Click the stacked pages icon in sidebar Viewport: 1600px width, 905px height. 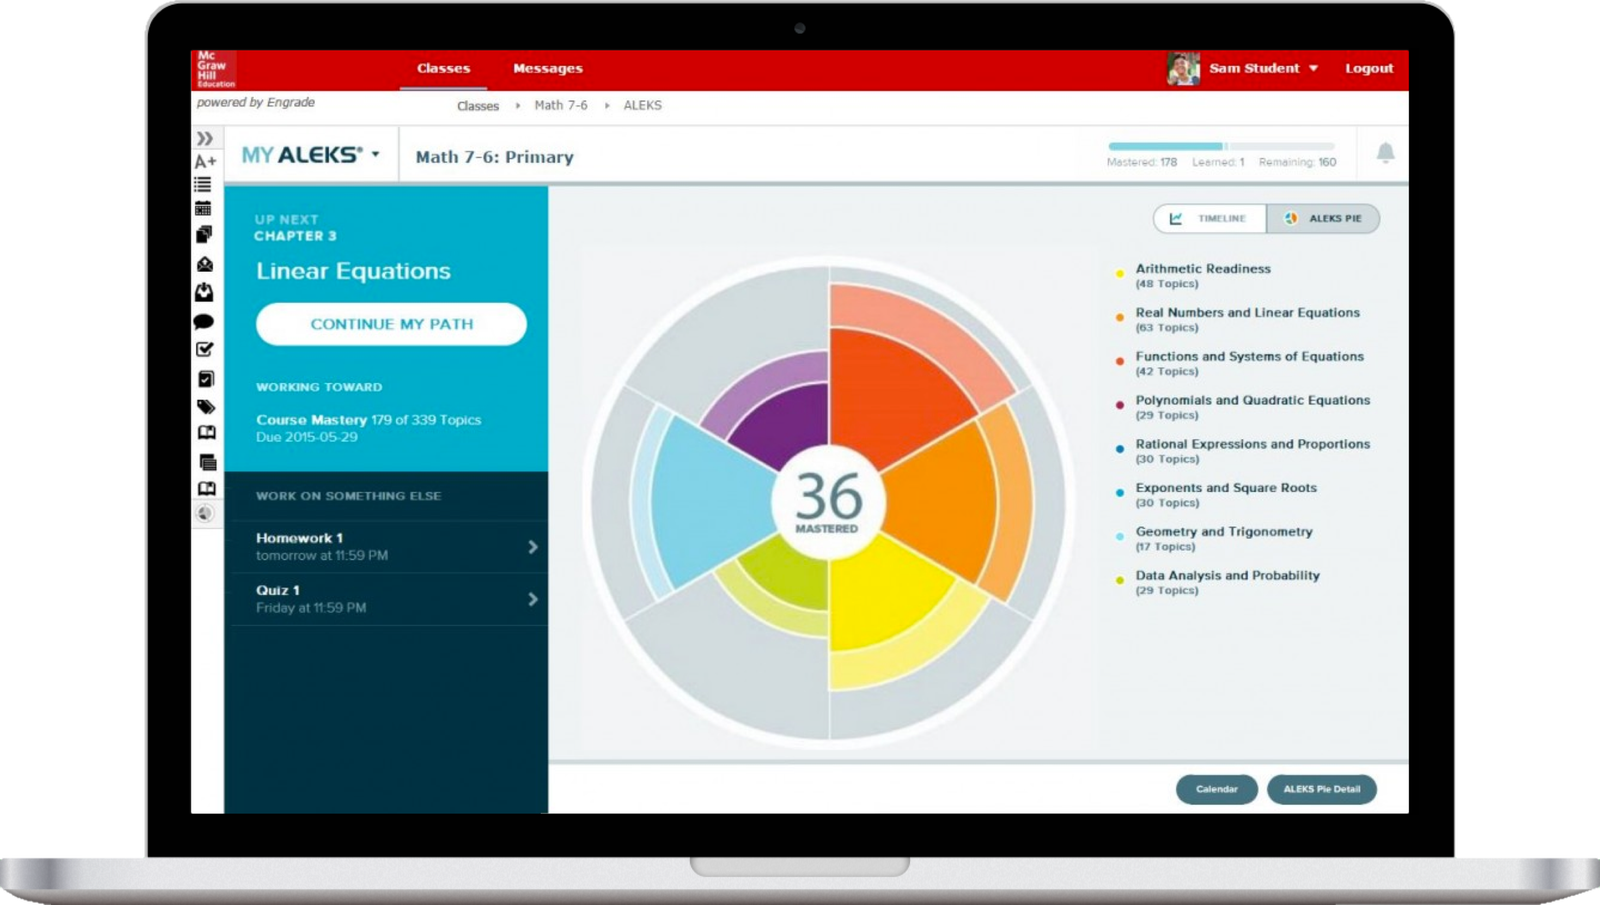pyautogui.click(x=204, y=235)
